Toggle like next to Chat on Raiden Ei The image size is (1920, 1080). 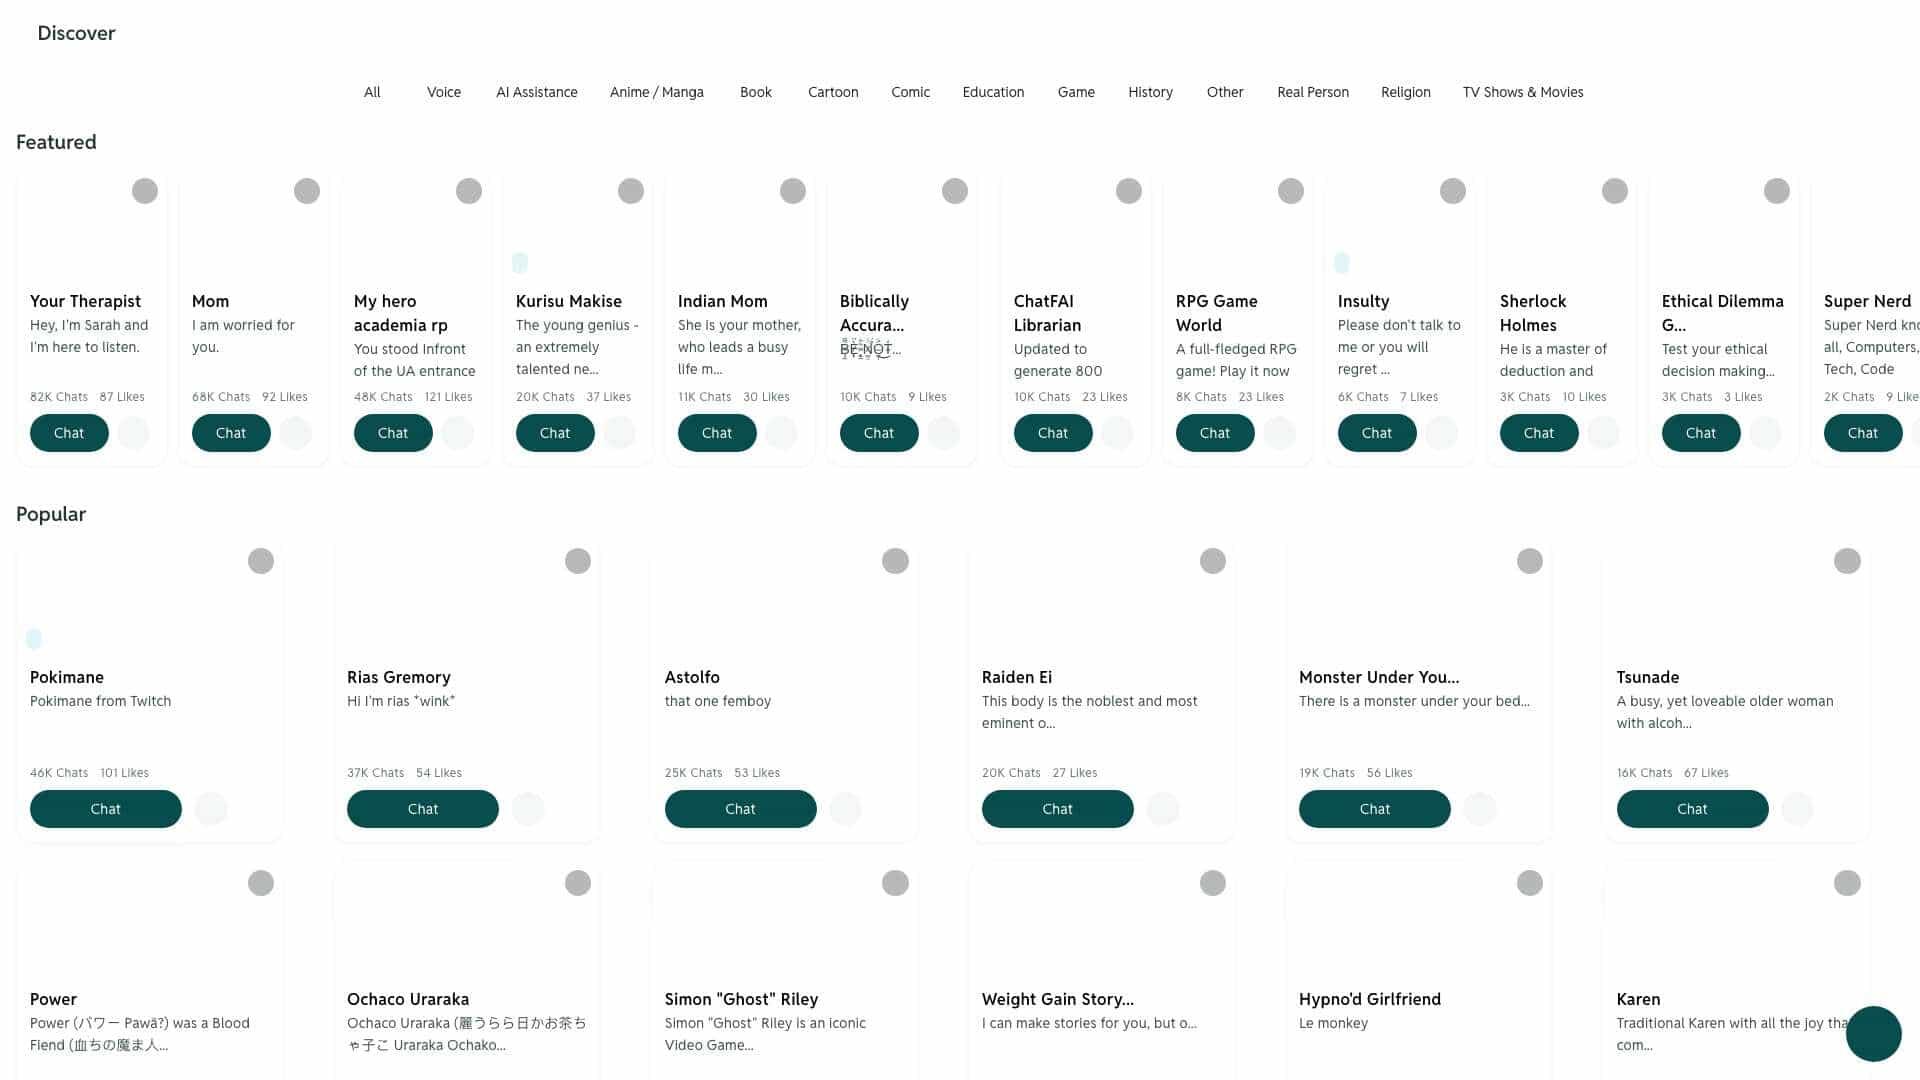(1163, 809)
